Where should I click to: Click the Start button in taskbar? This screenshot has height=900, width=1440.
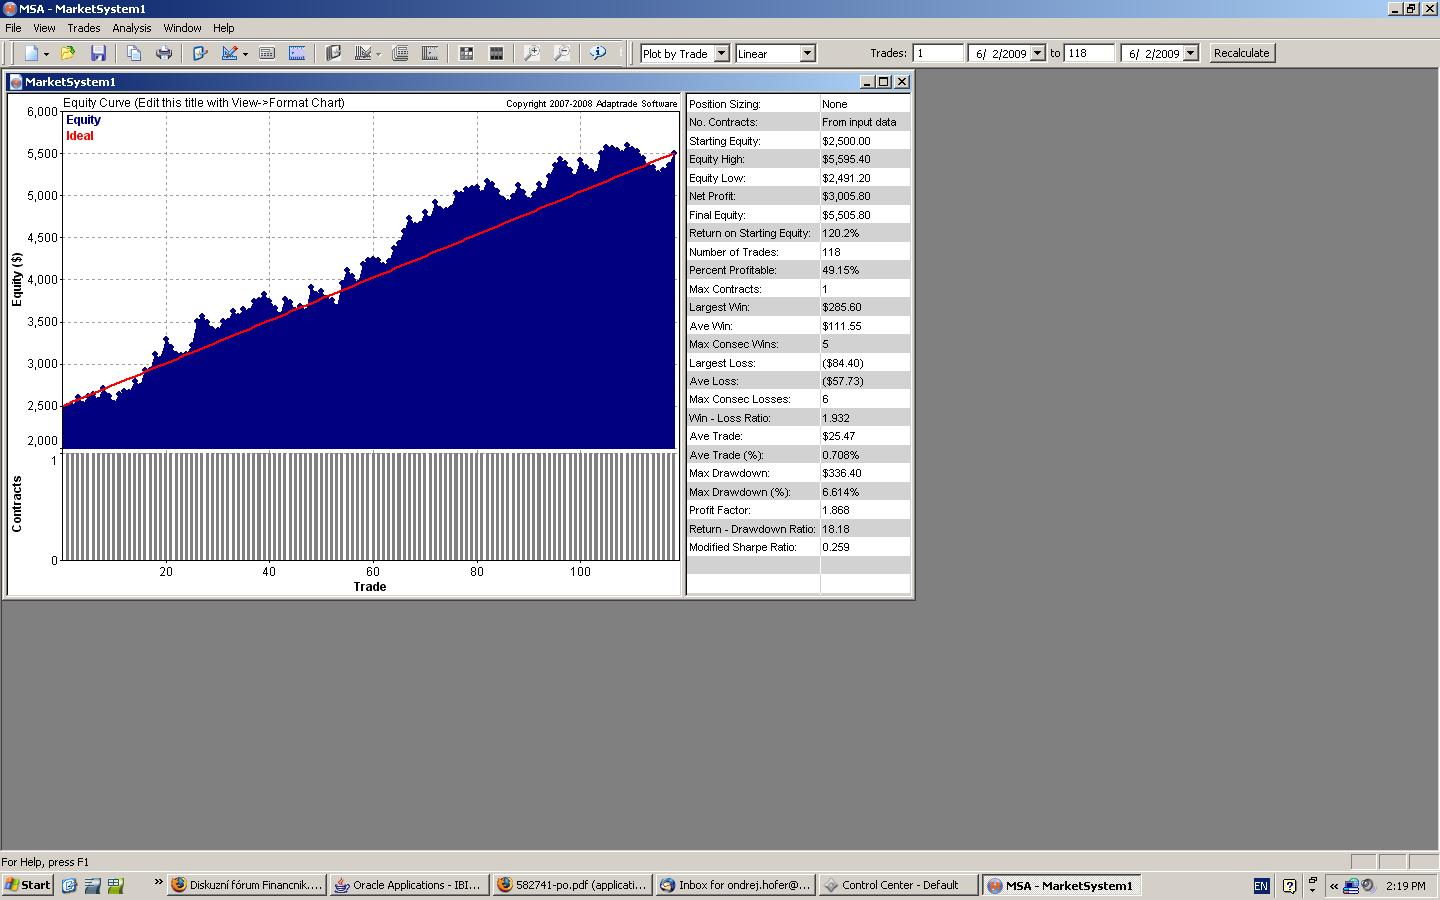[x=28, y=885]
